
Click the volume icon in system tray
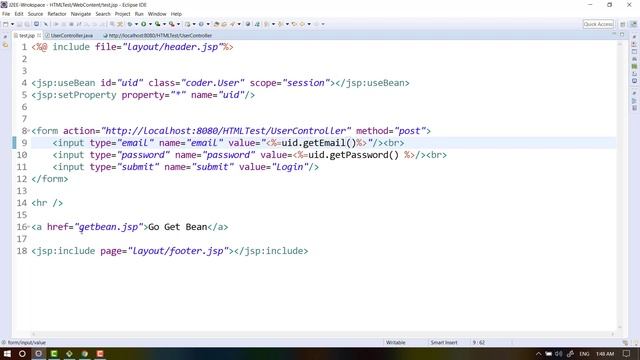pos(559,353)
